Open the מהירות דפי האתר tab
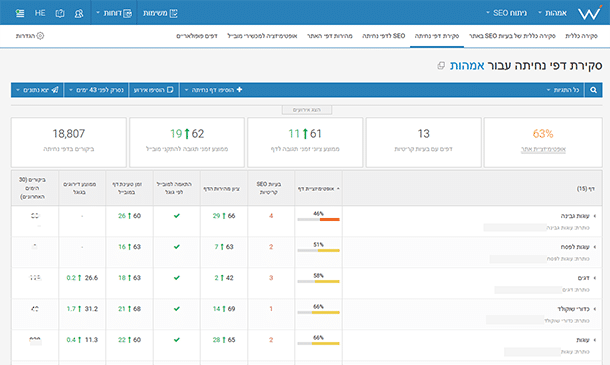The image size is (610, 365). tap(330, 36)
